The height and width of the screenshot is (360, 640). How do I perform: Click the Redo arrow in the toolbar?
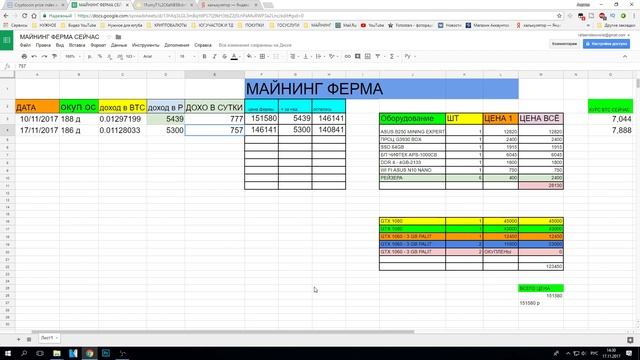(44, 56)
